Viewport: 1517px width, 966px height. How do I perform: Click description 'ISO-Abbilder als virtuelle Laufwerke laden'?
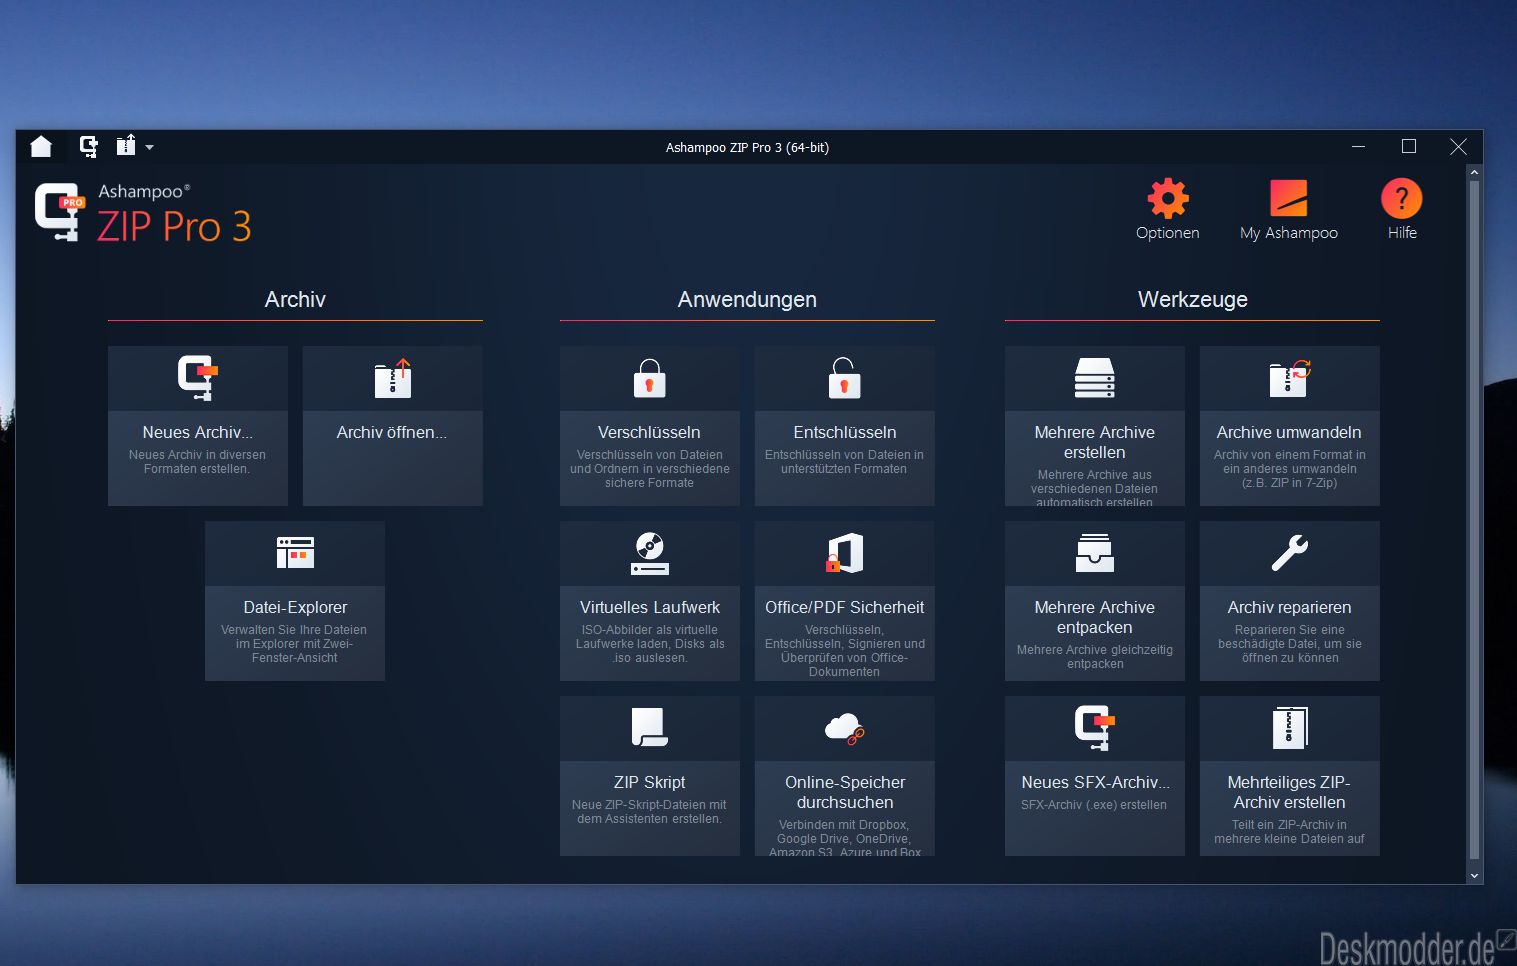coord(650,644)
